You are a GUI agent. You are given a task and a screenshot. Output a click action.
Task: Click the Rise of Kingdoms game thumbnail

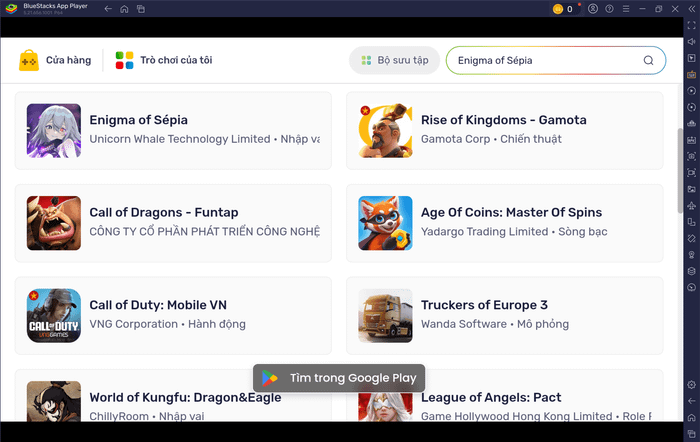click(385, 131)
